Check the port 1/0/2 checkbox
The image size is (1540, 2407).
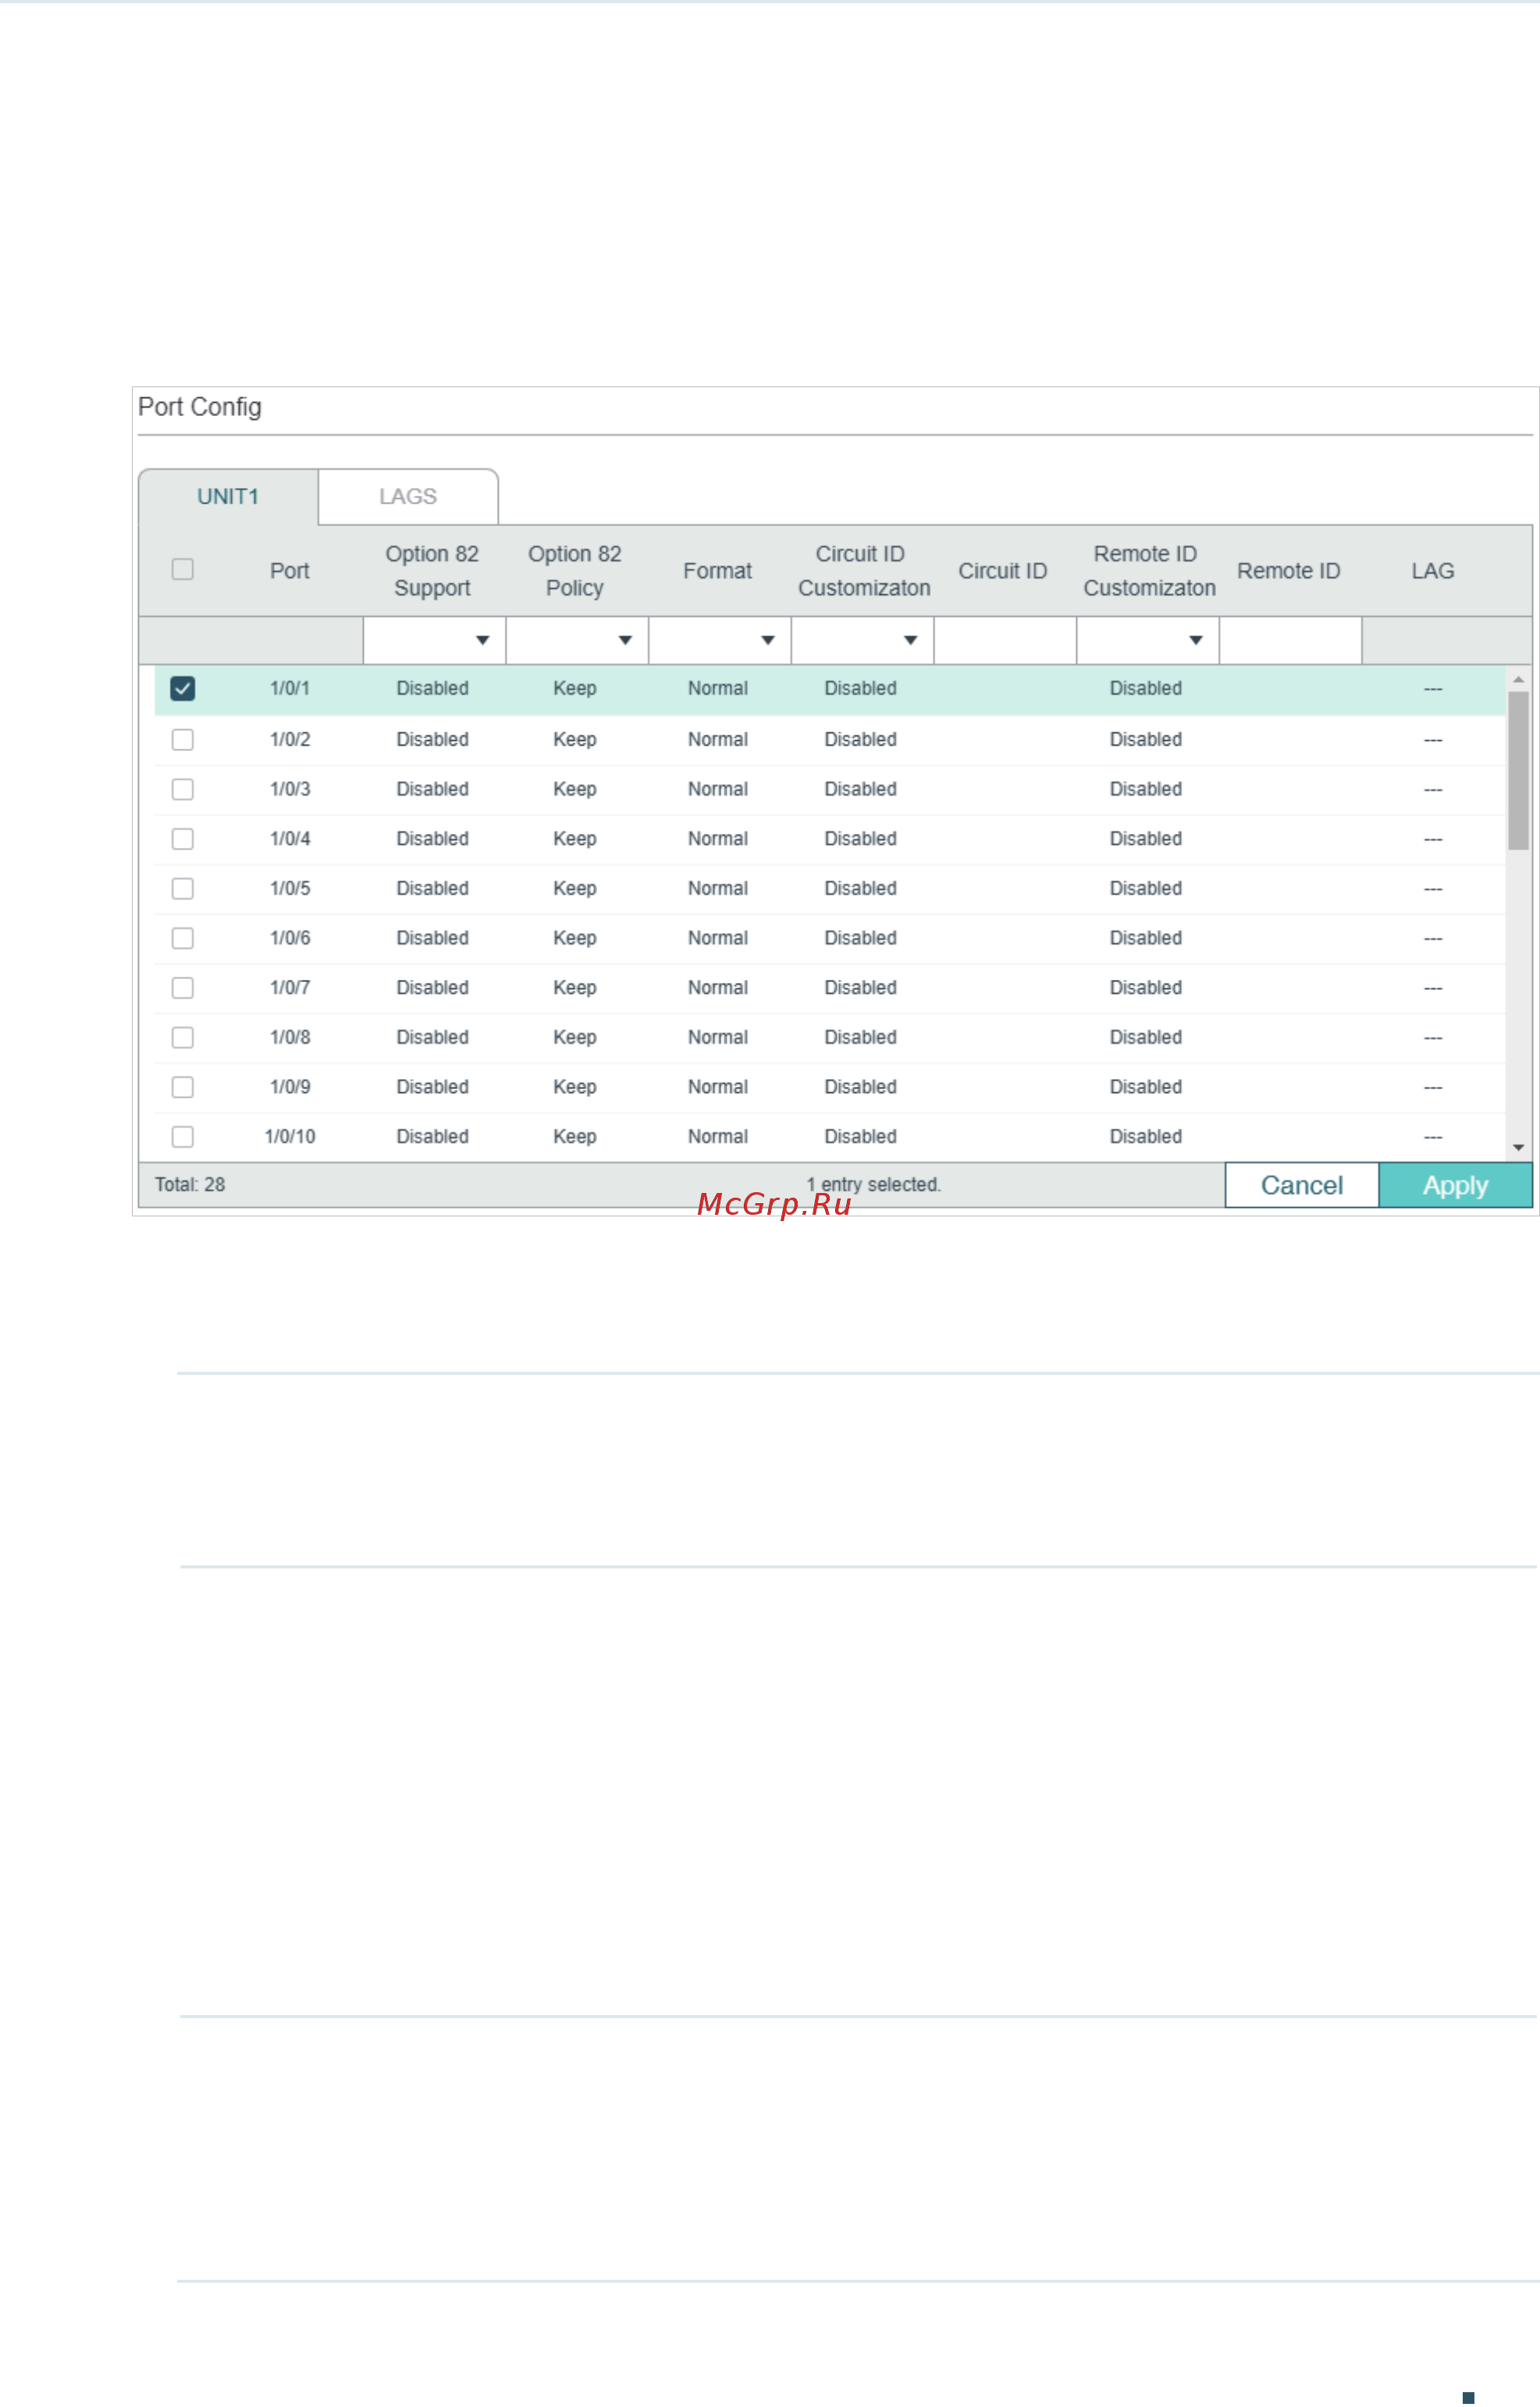point(182,739)
